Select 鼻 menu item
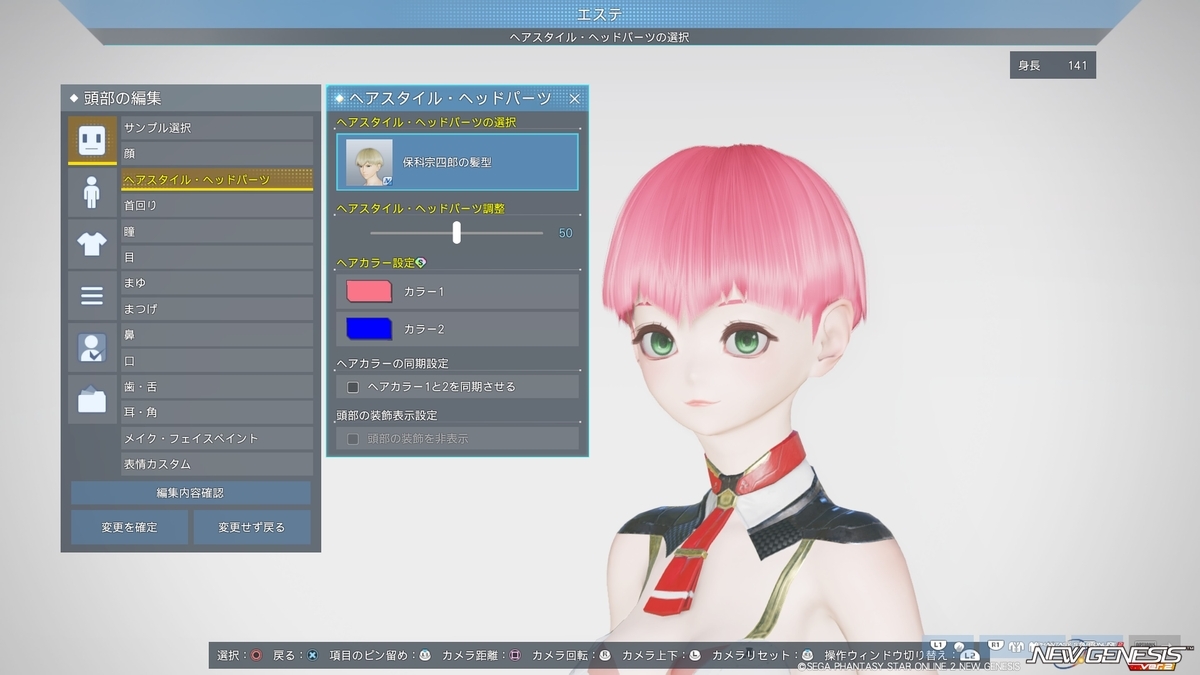Image resolution: width=1200 pixels, height=675 pixels. 217,335
